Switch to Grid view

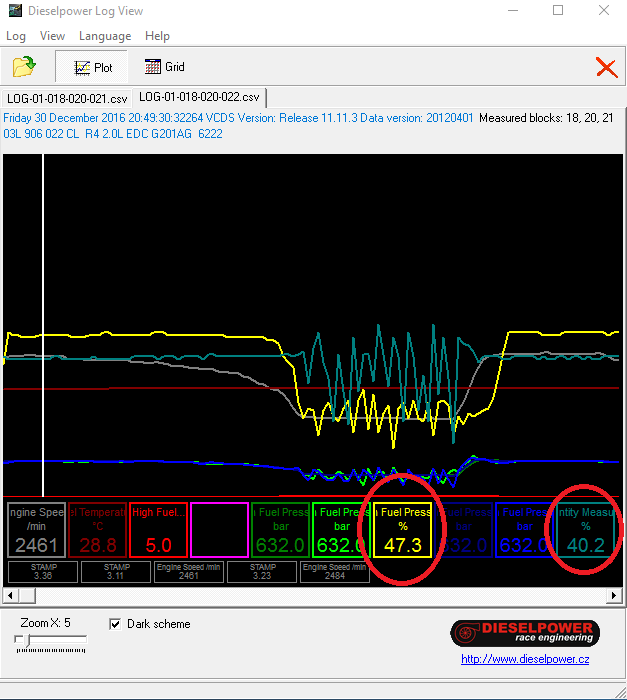165,67
